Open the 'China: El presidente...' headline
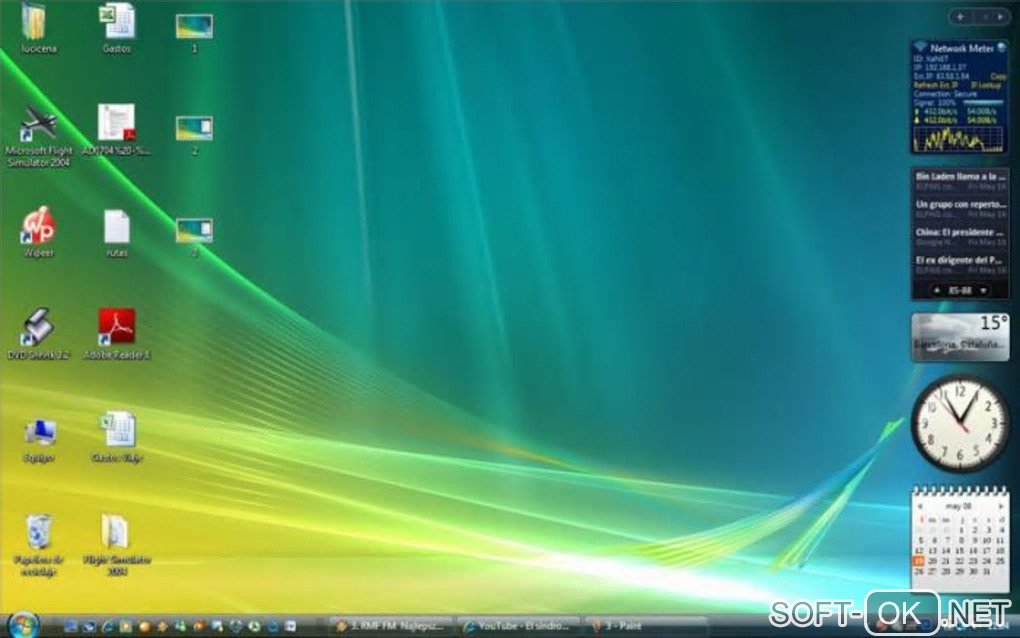1020x638 pixels. pyautogui.click(x=960, y=232)
